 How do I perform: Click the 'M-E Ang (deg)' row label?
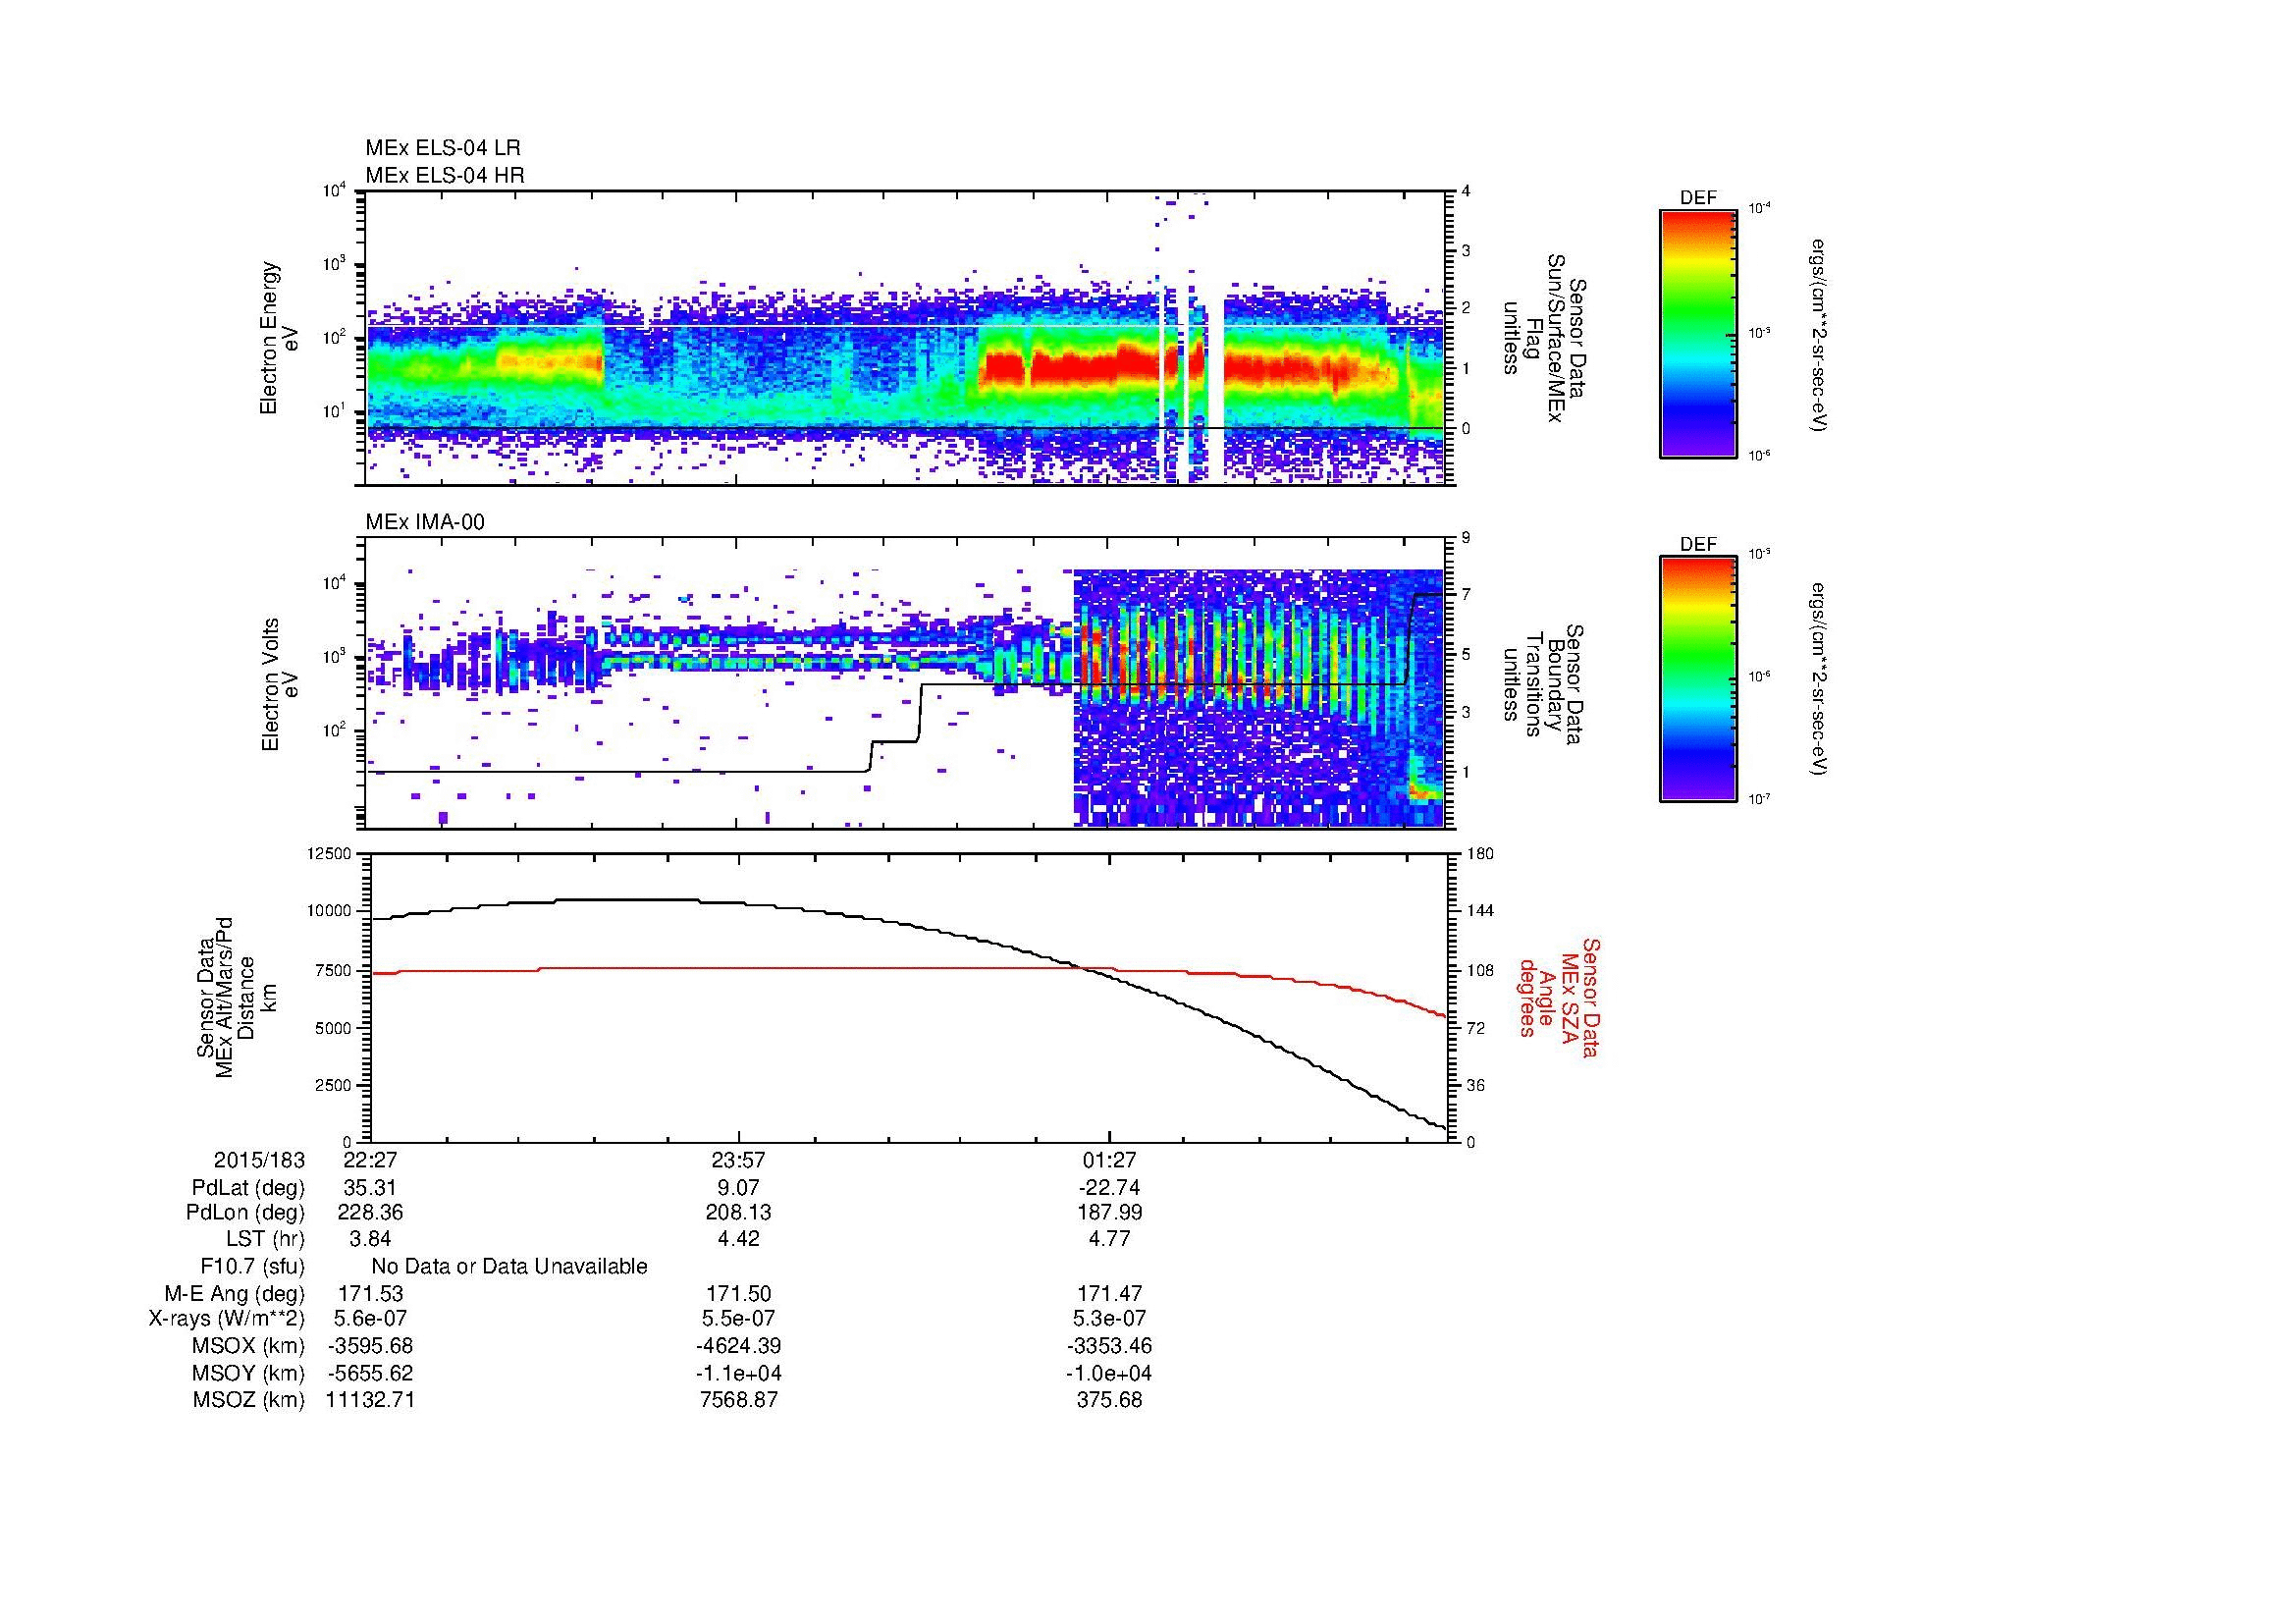(235, 1294)
